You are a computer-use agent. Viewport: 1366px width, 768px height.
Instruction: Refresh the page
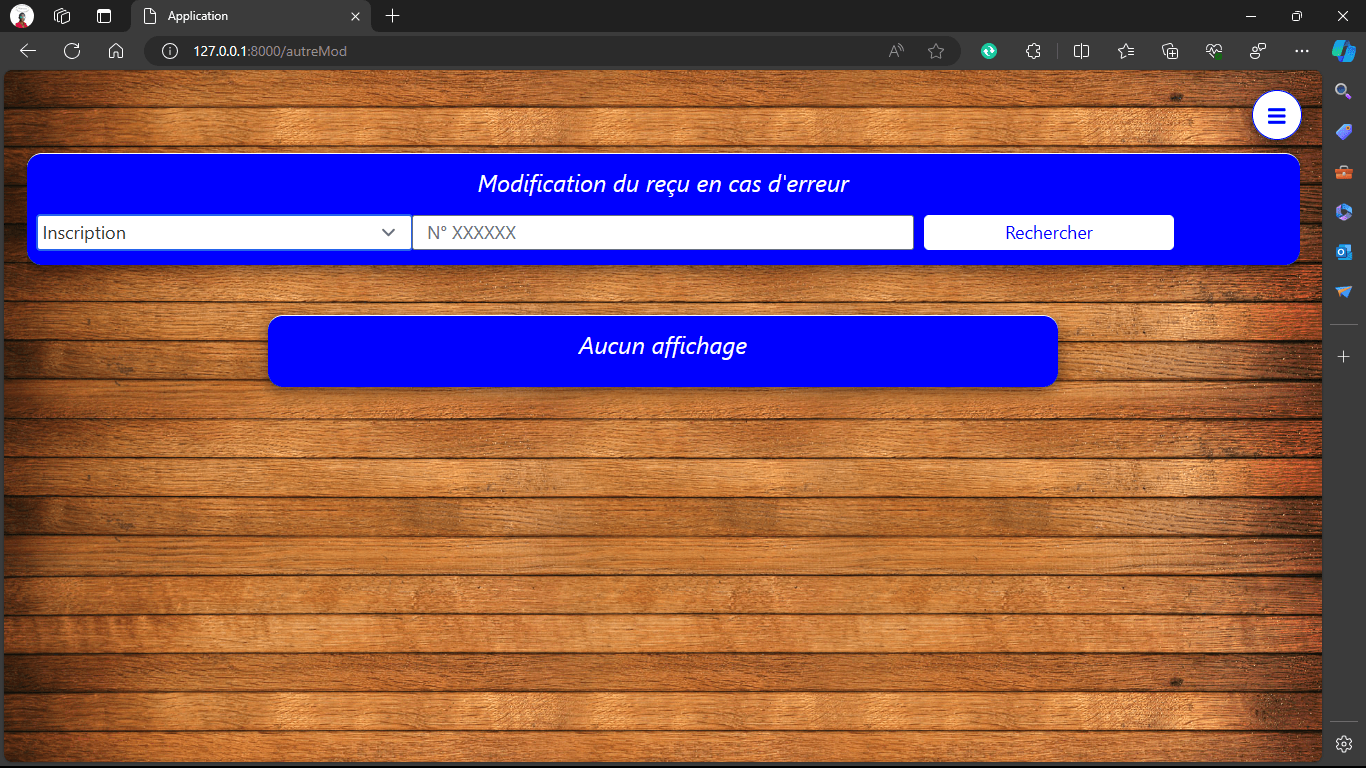(72, 51)
